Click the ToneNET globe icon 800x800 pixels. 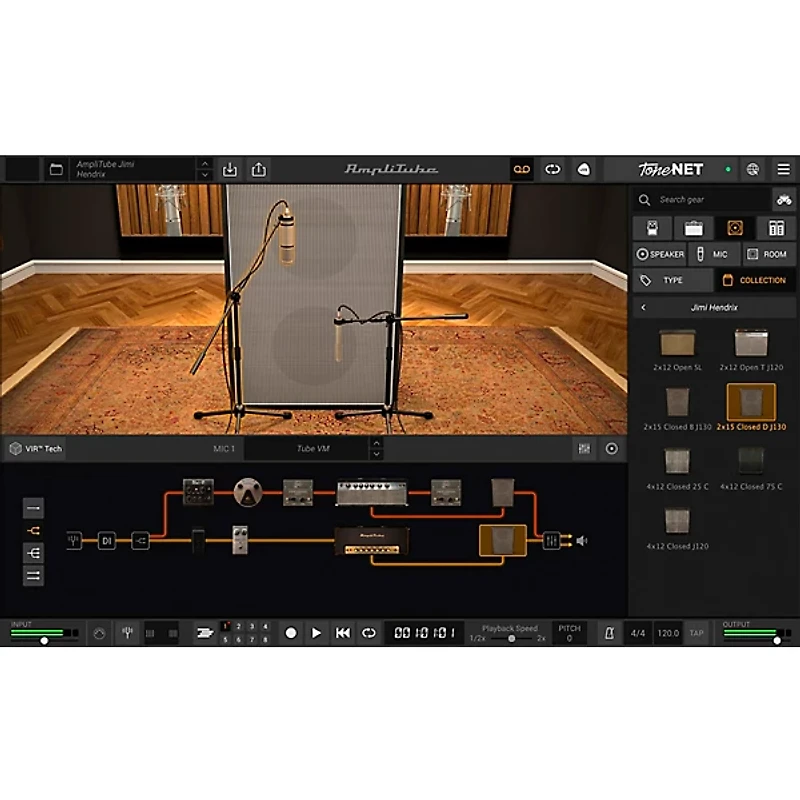[753, 169]
